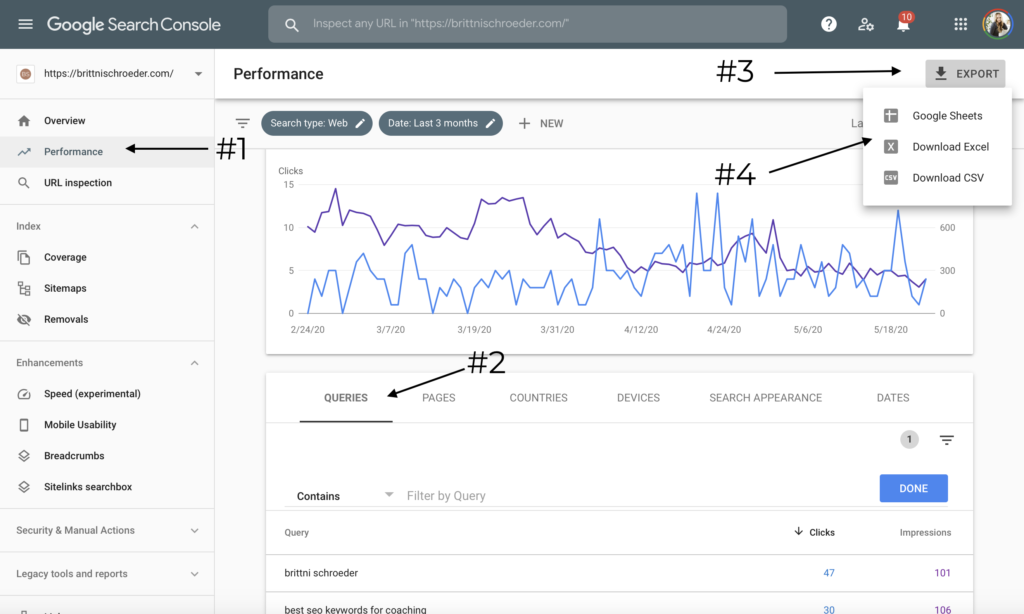Viewport: 1024px width, 614px height.
Task: Open the Removals page
Action: point(107,319)
